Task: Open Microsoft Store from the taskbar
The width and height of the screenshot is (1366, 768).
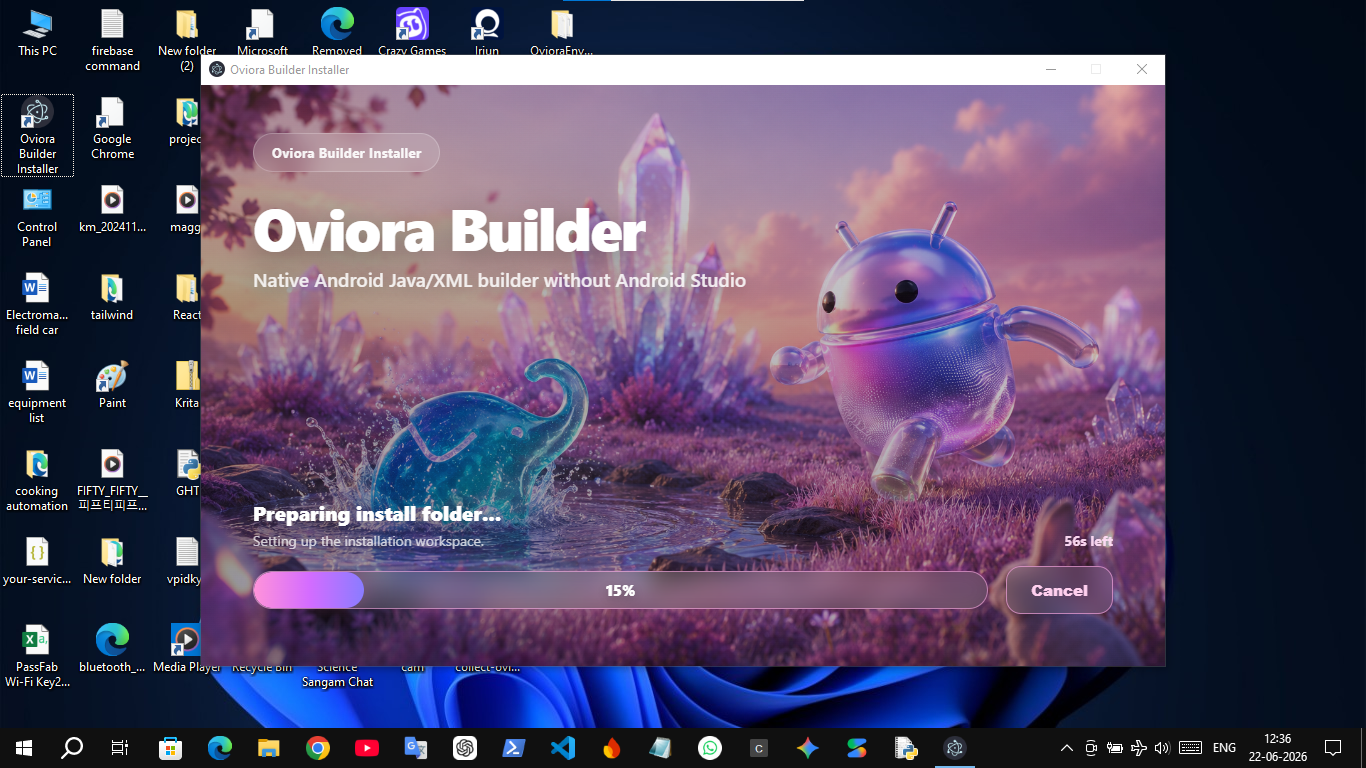Action: (x=170, y=747)
